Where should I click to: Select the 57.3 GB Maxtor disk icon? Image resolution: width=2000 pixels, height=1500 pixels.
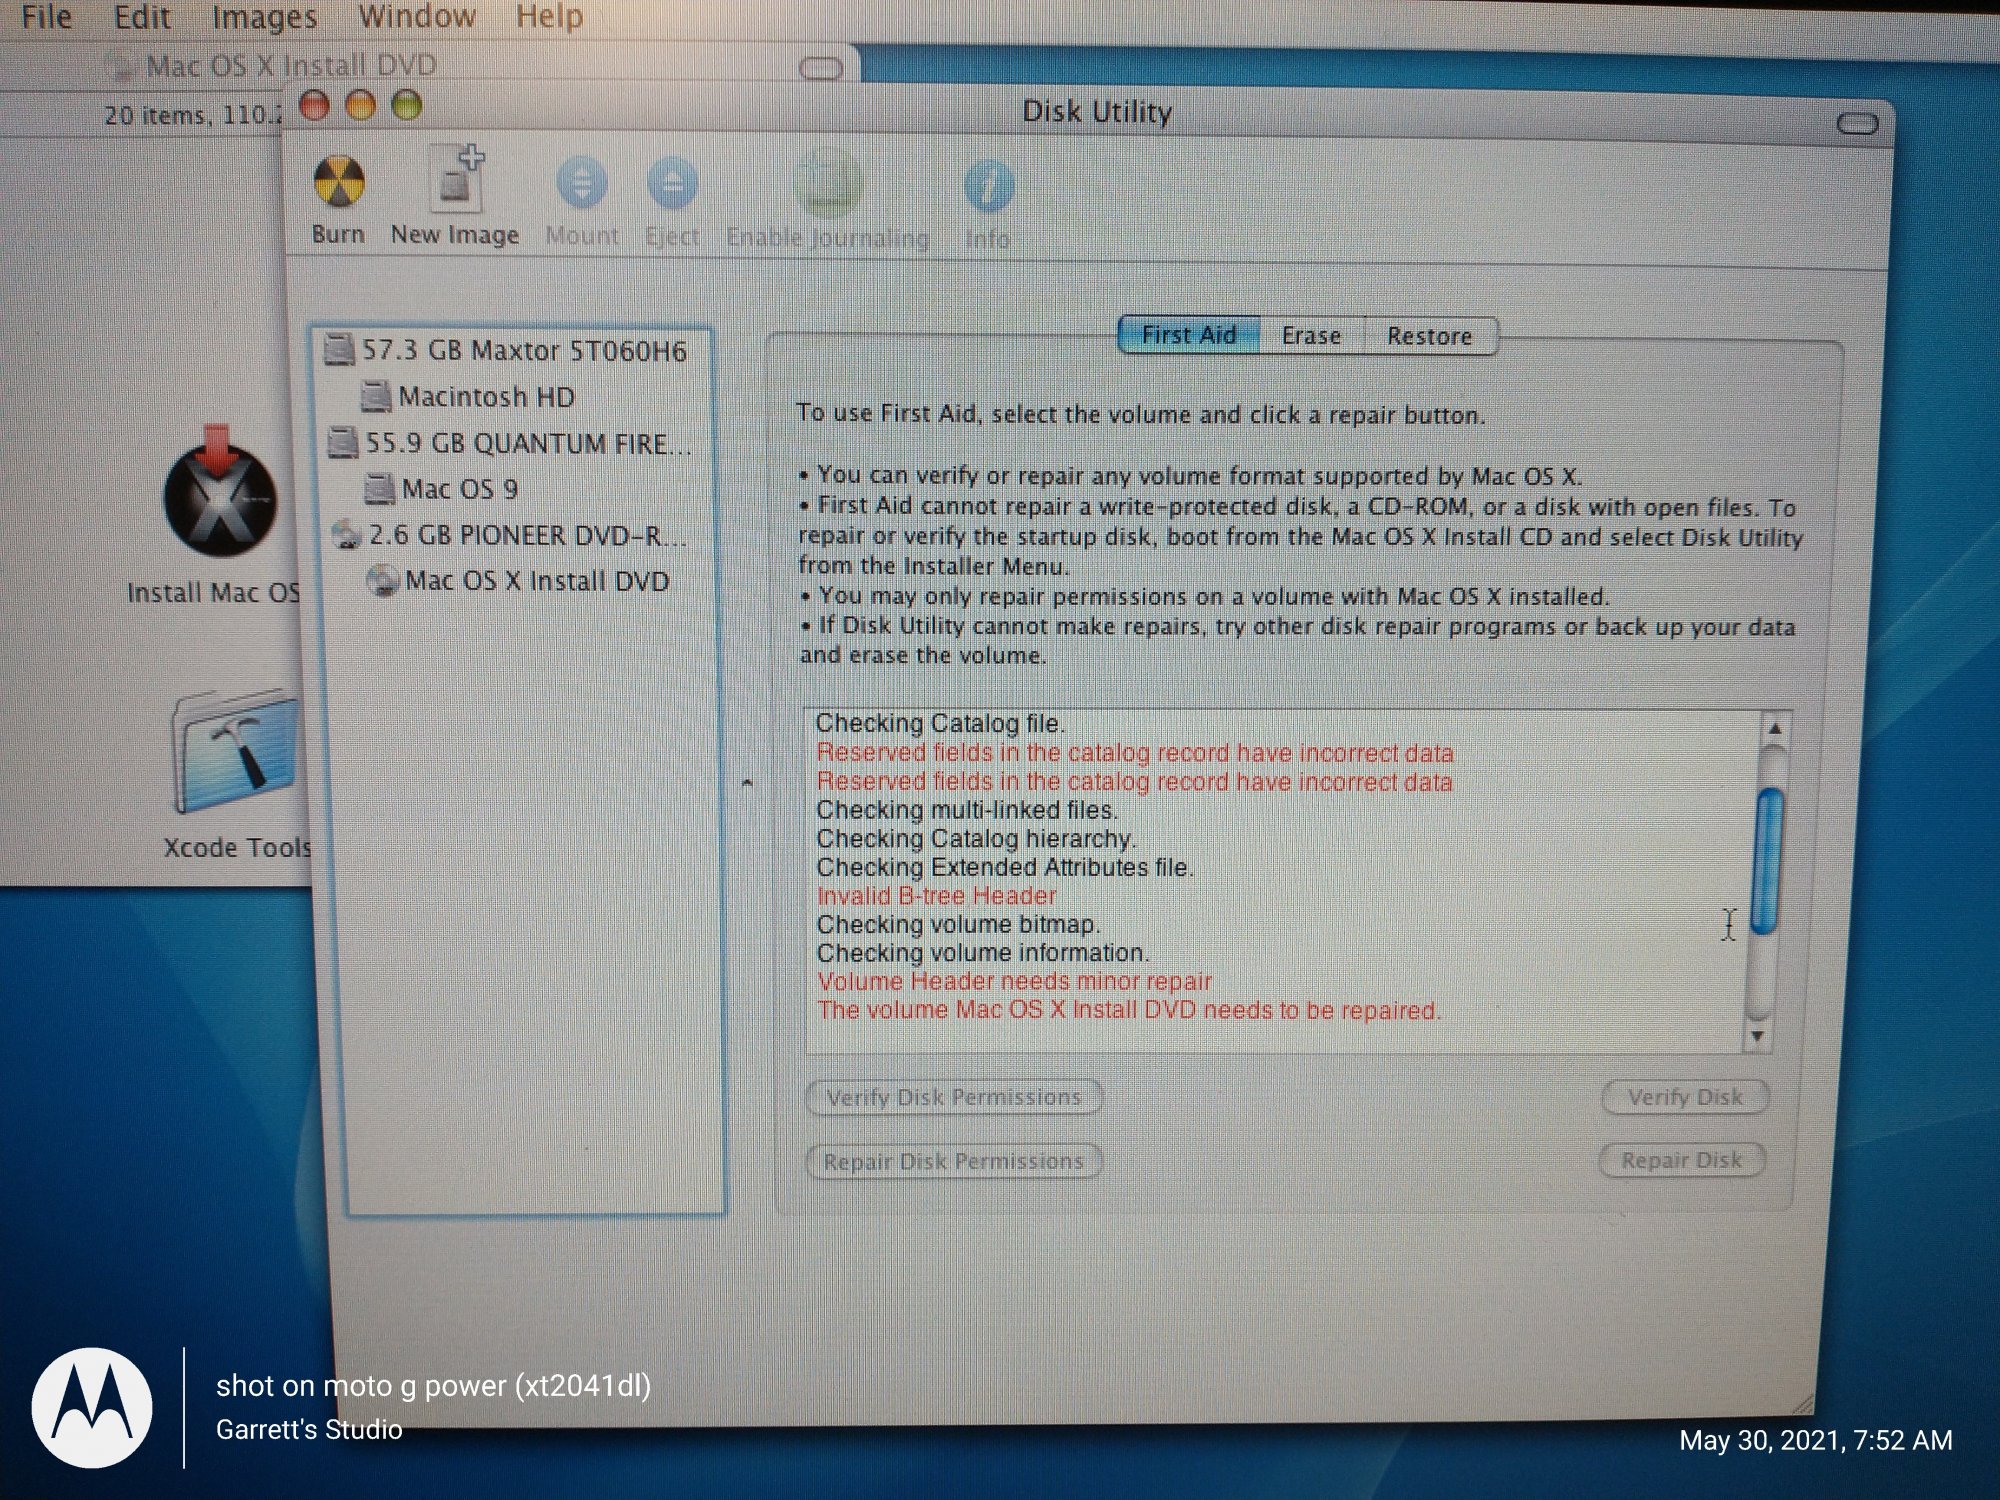(340, 350)
